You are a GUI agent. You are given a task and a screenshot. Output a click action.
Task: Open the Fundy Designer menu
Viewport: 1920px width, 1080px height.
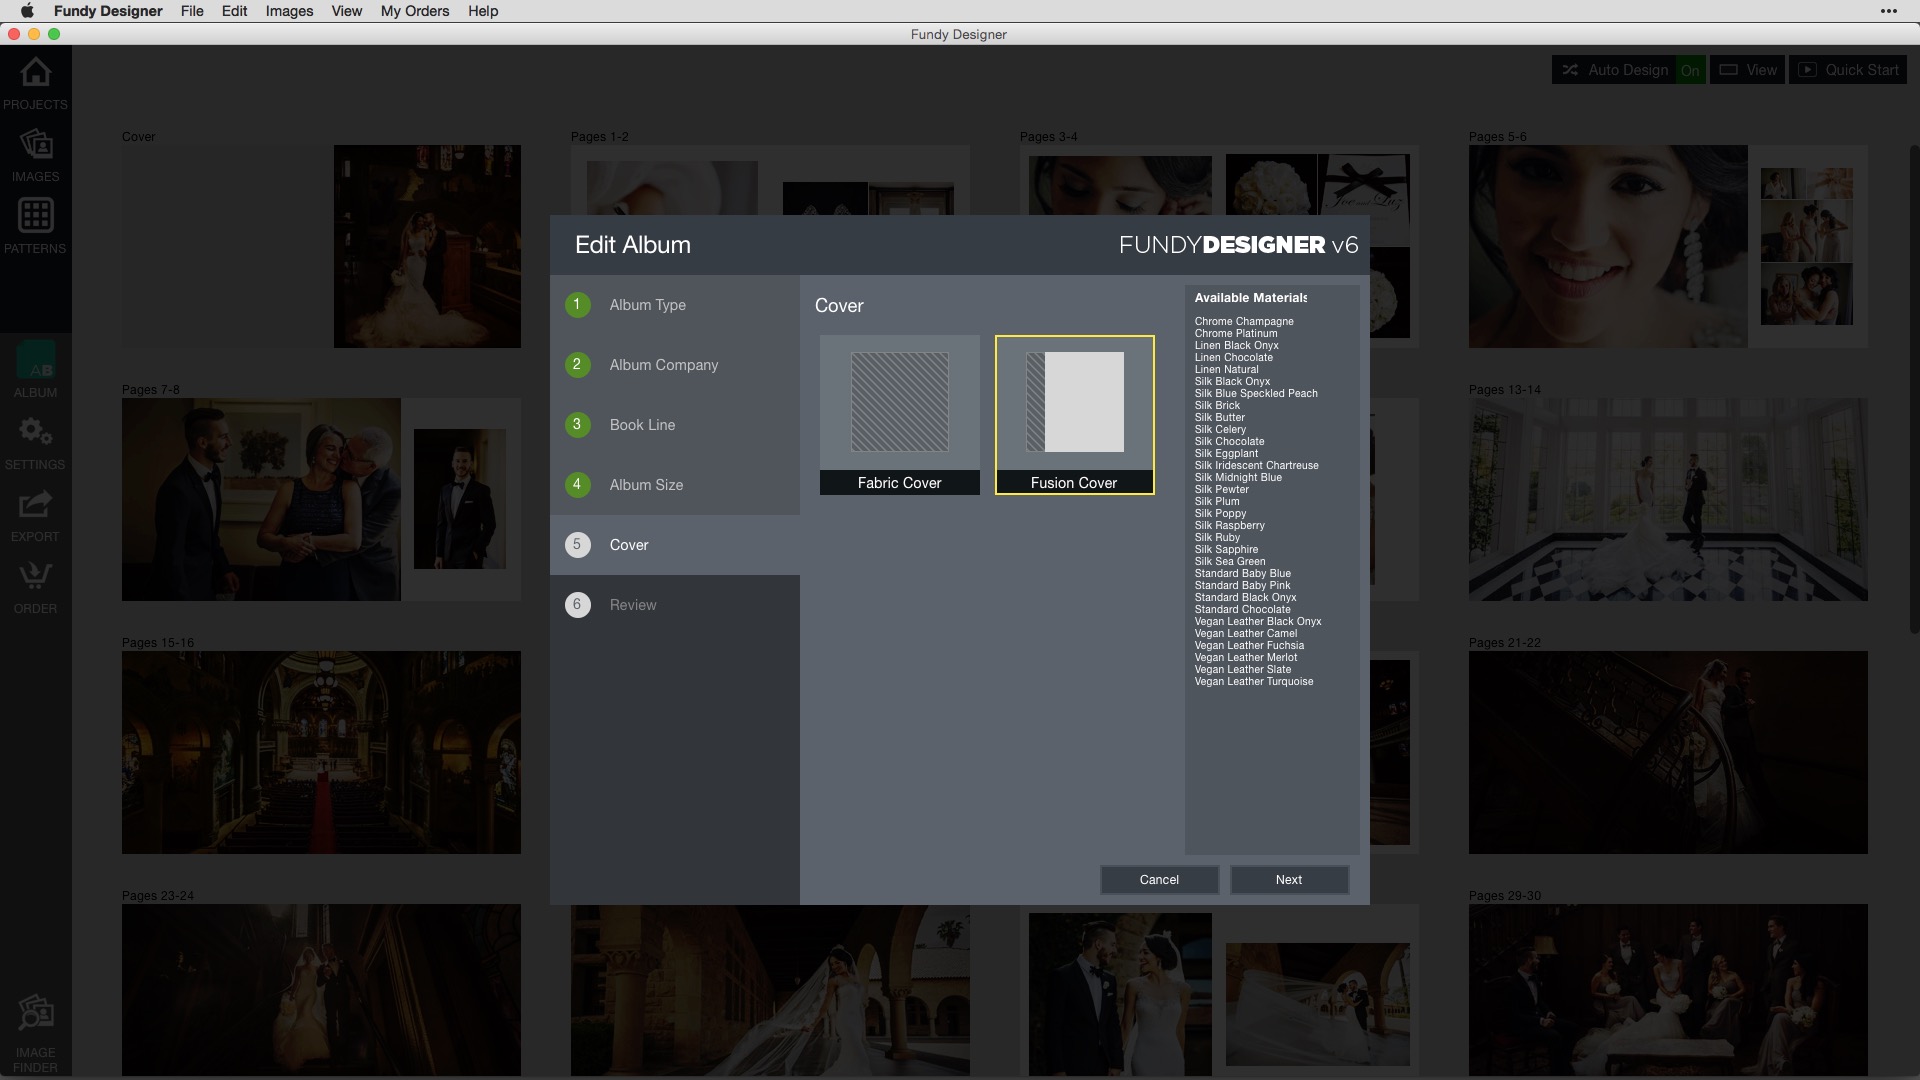108,11
